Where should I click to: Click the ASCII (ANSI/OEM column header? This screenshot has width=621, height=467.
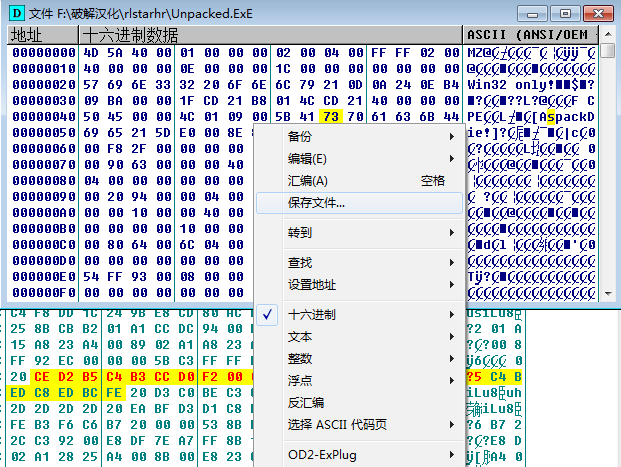click(530, 35)
